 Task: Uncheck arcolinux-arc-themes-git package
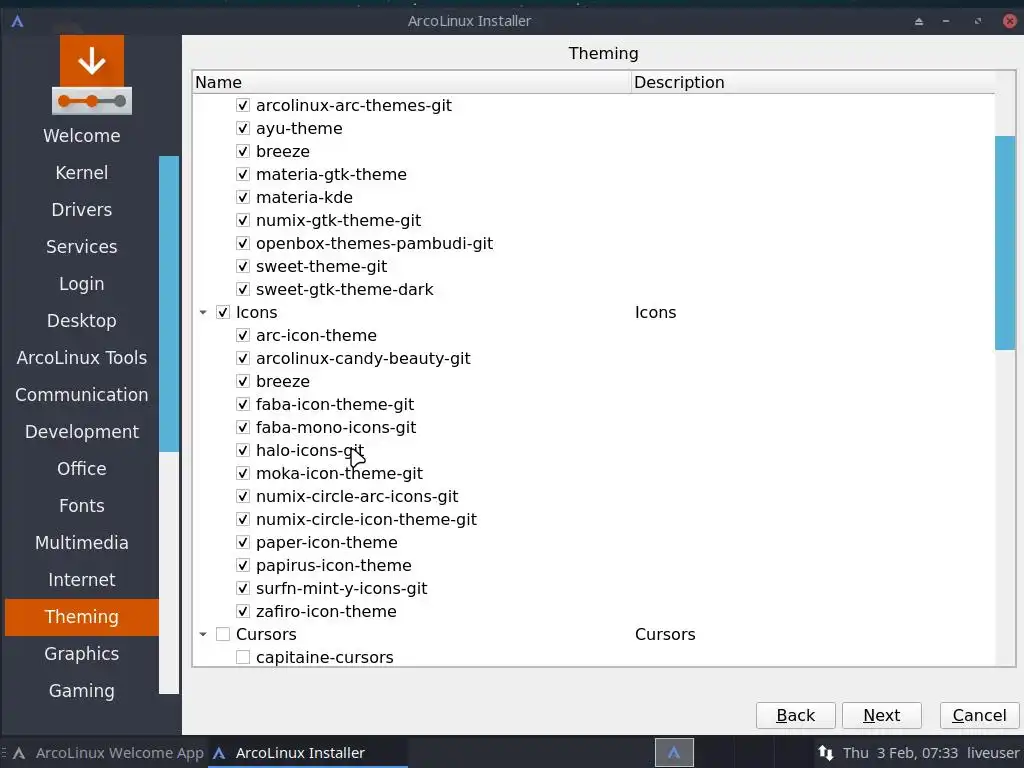(242, 105)
